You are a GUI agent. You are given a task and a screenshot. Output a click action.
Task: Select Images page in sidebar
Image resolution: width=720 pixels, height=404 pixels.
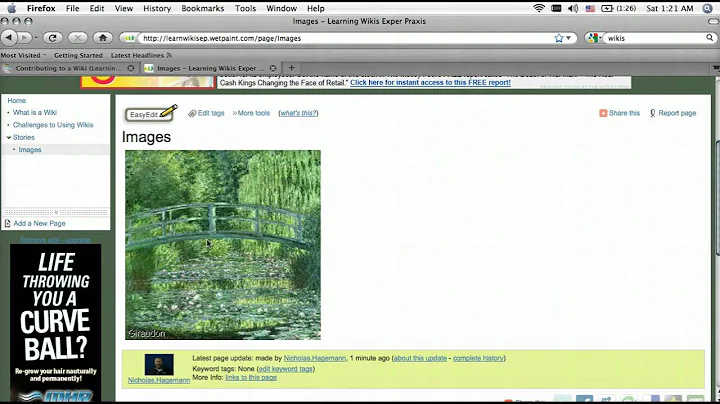point(30,150)
